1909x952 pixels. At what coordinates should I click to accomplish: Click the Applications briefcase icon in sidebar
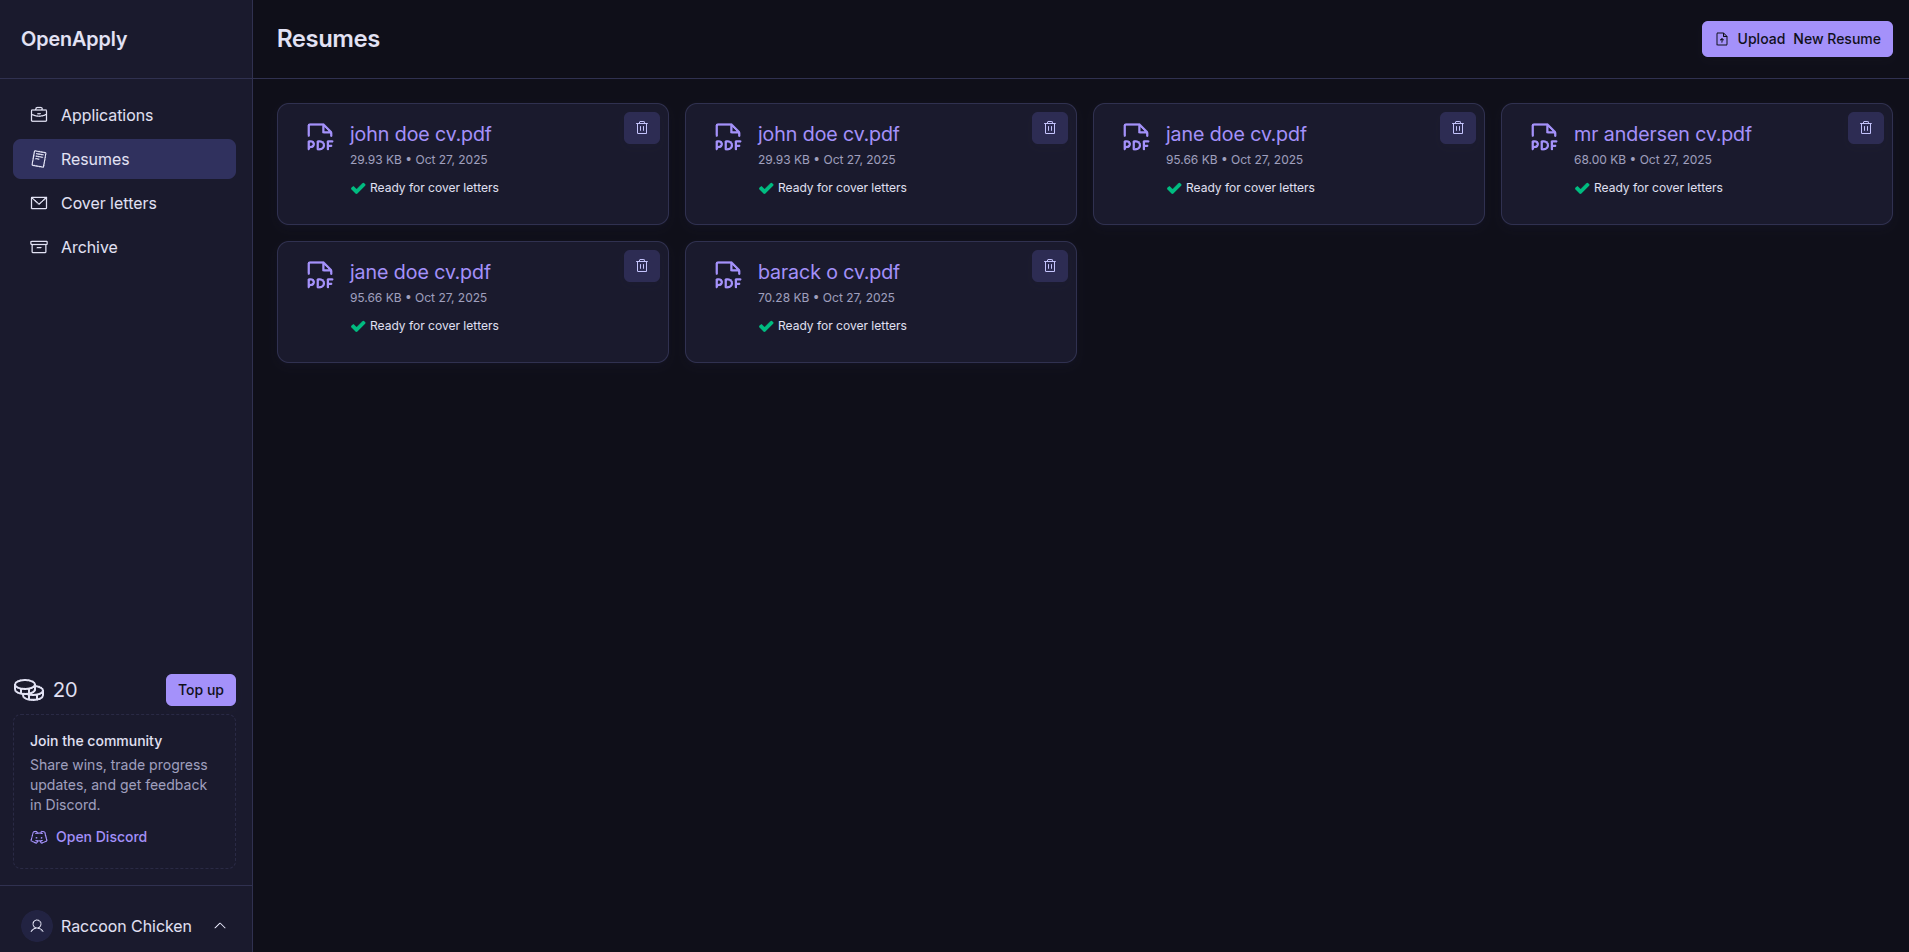tap(39, 115)
